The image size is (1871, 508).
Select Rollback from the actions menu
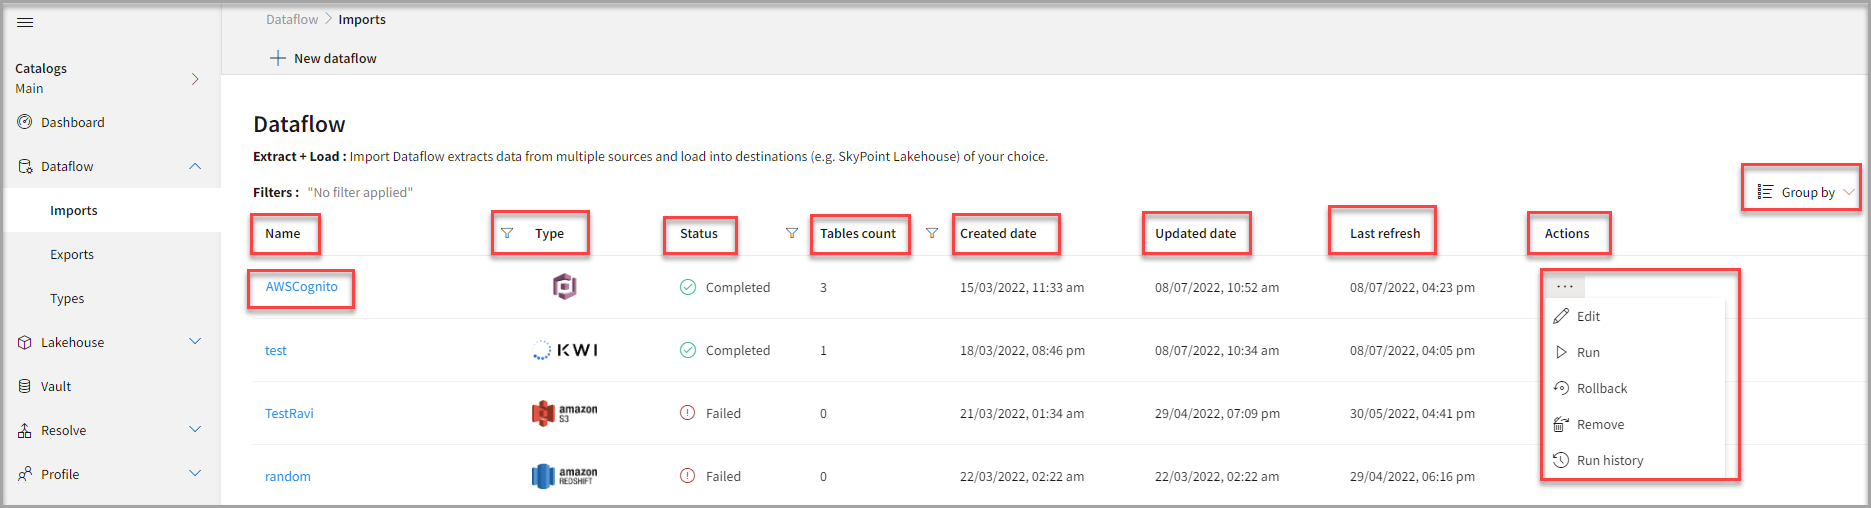point(1601,388)
